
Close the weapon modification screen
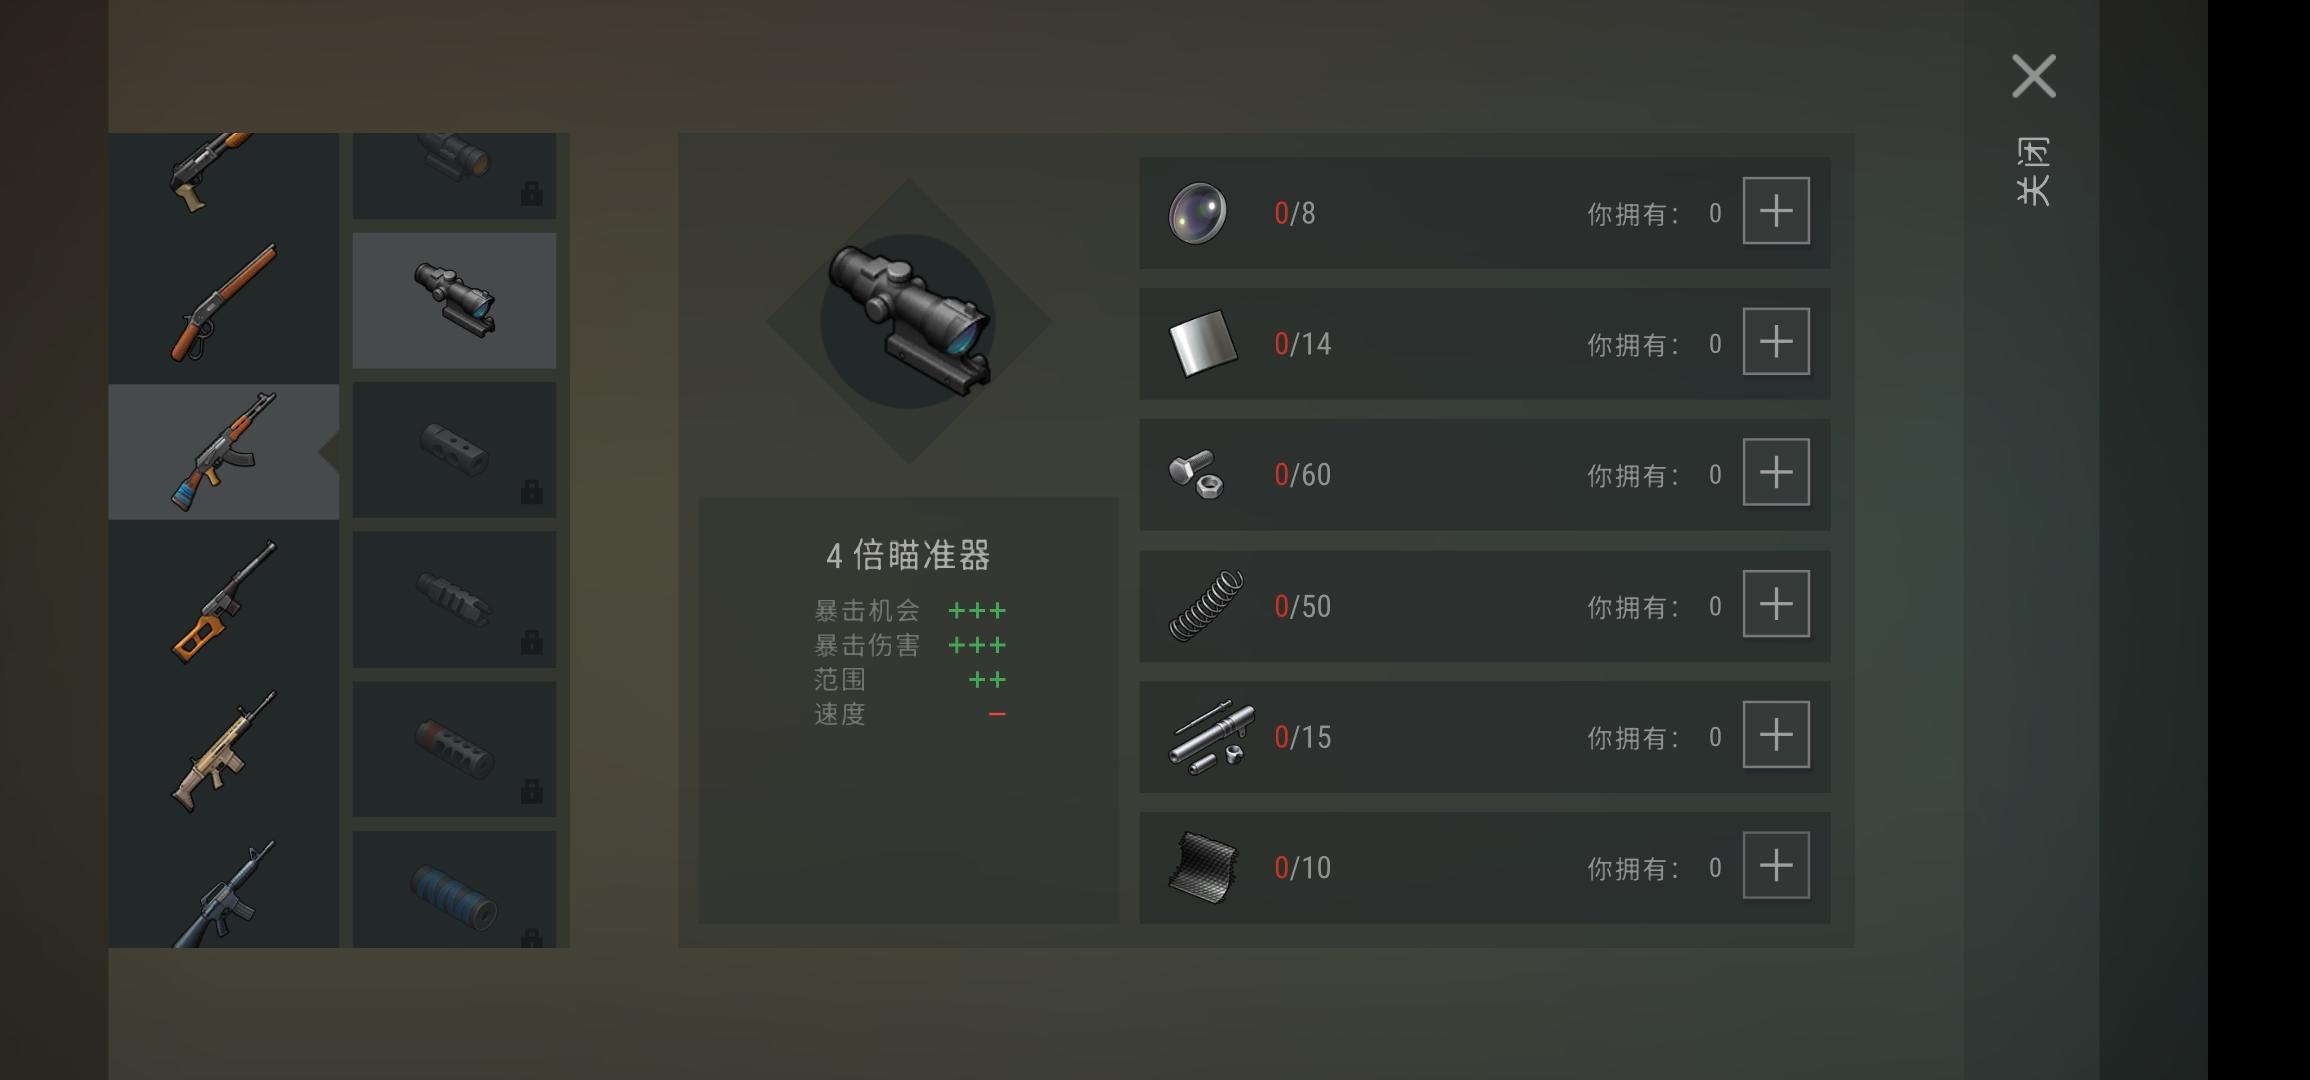pos(2034,76)
